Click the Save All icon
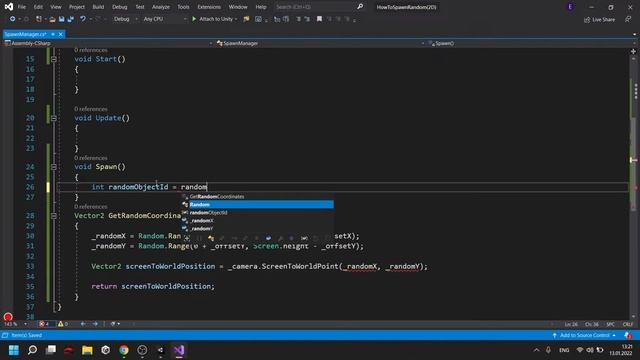 [71, 19]
